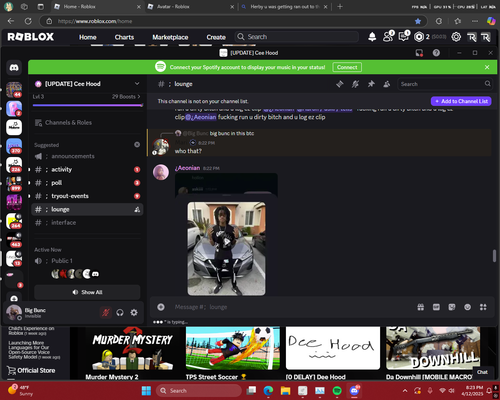Open threads icon in channel header
This screenshot has height=400, width=500.
point(340,84)
